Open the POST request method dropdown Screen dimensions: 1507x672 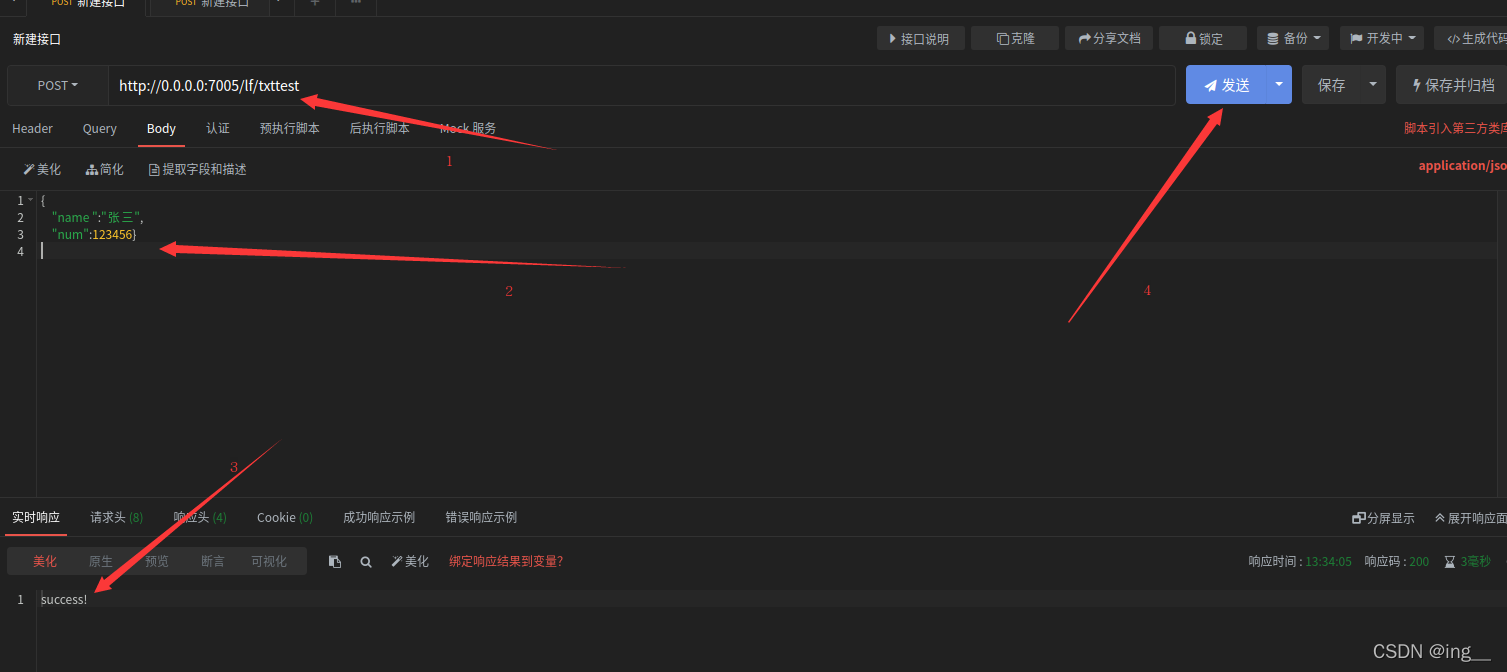58,85
